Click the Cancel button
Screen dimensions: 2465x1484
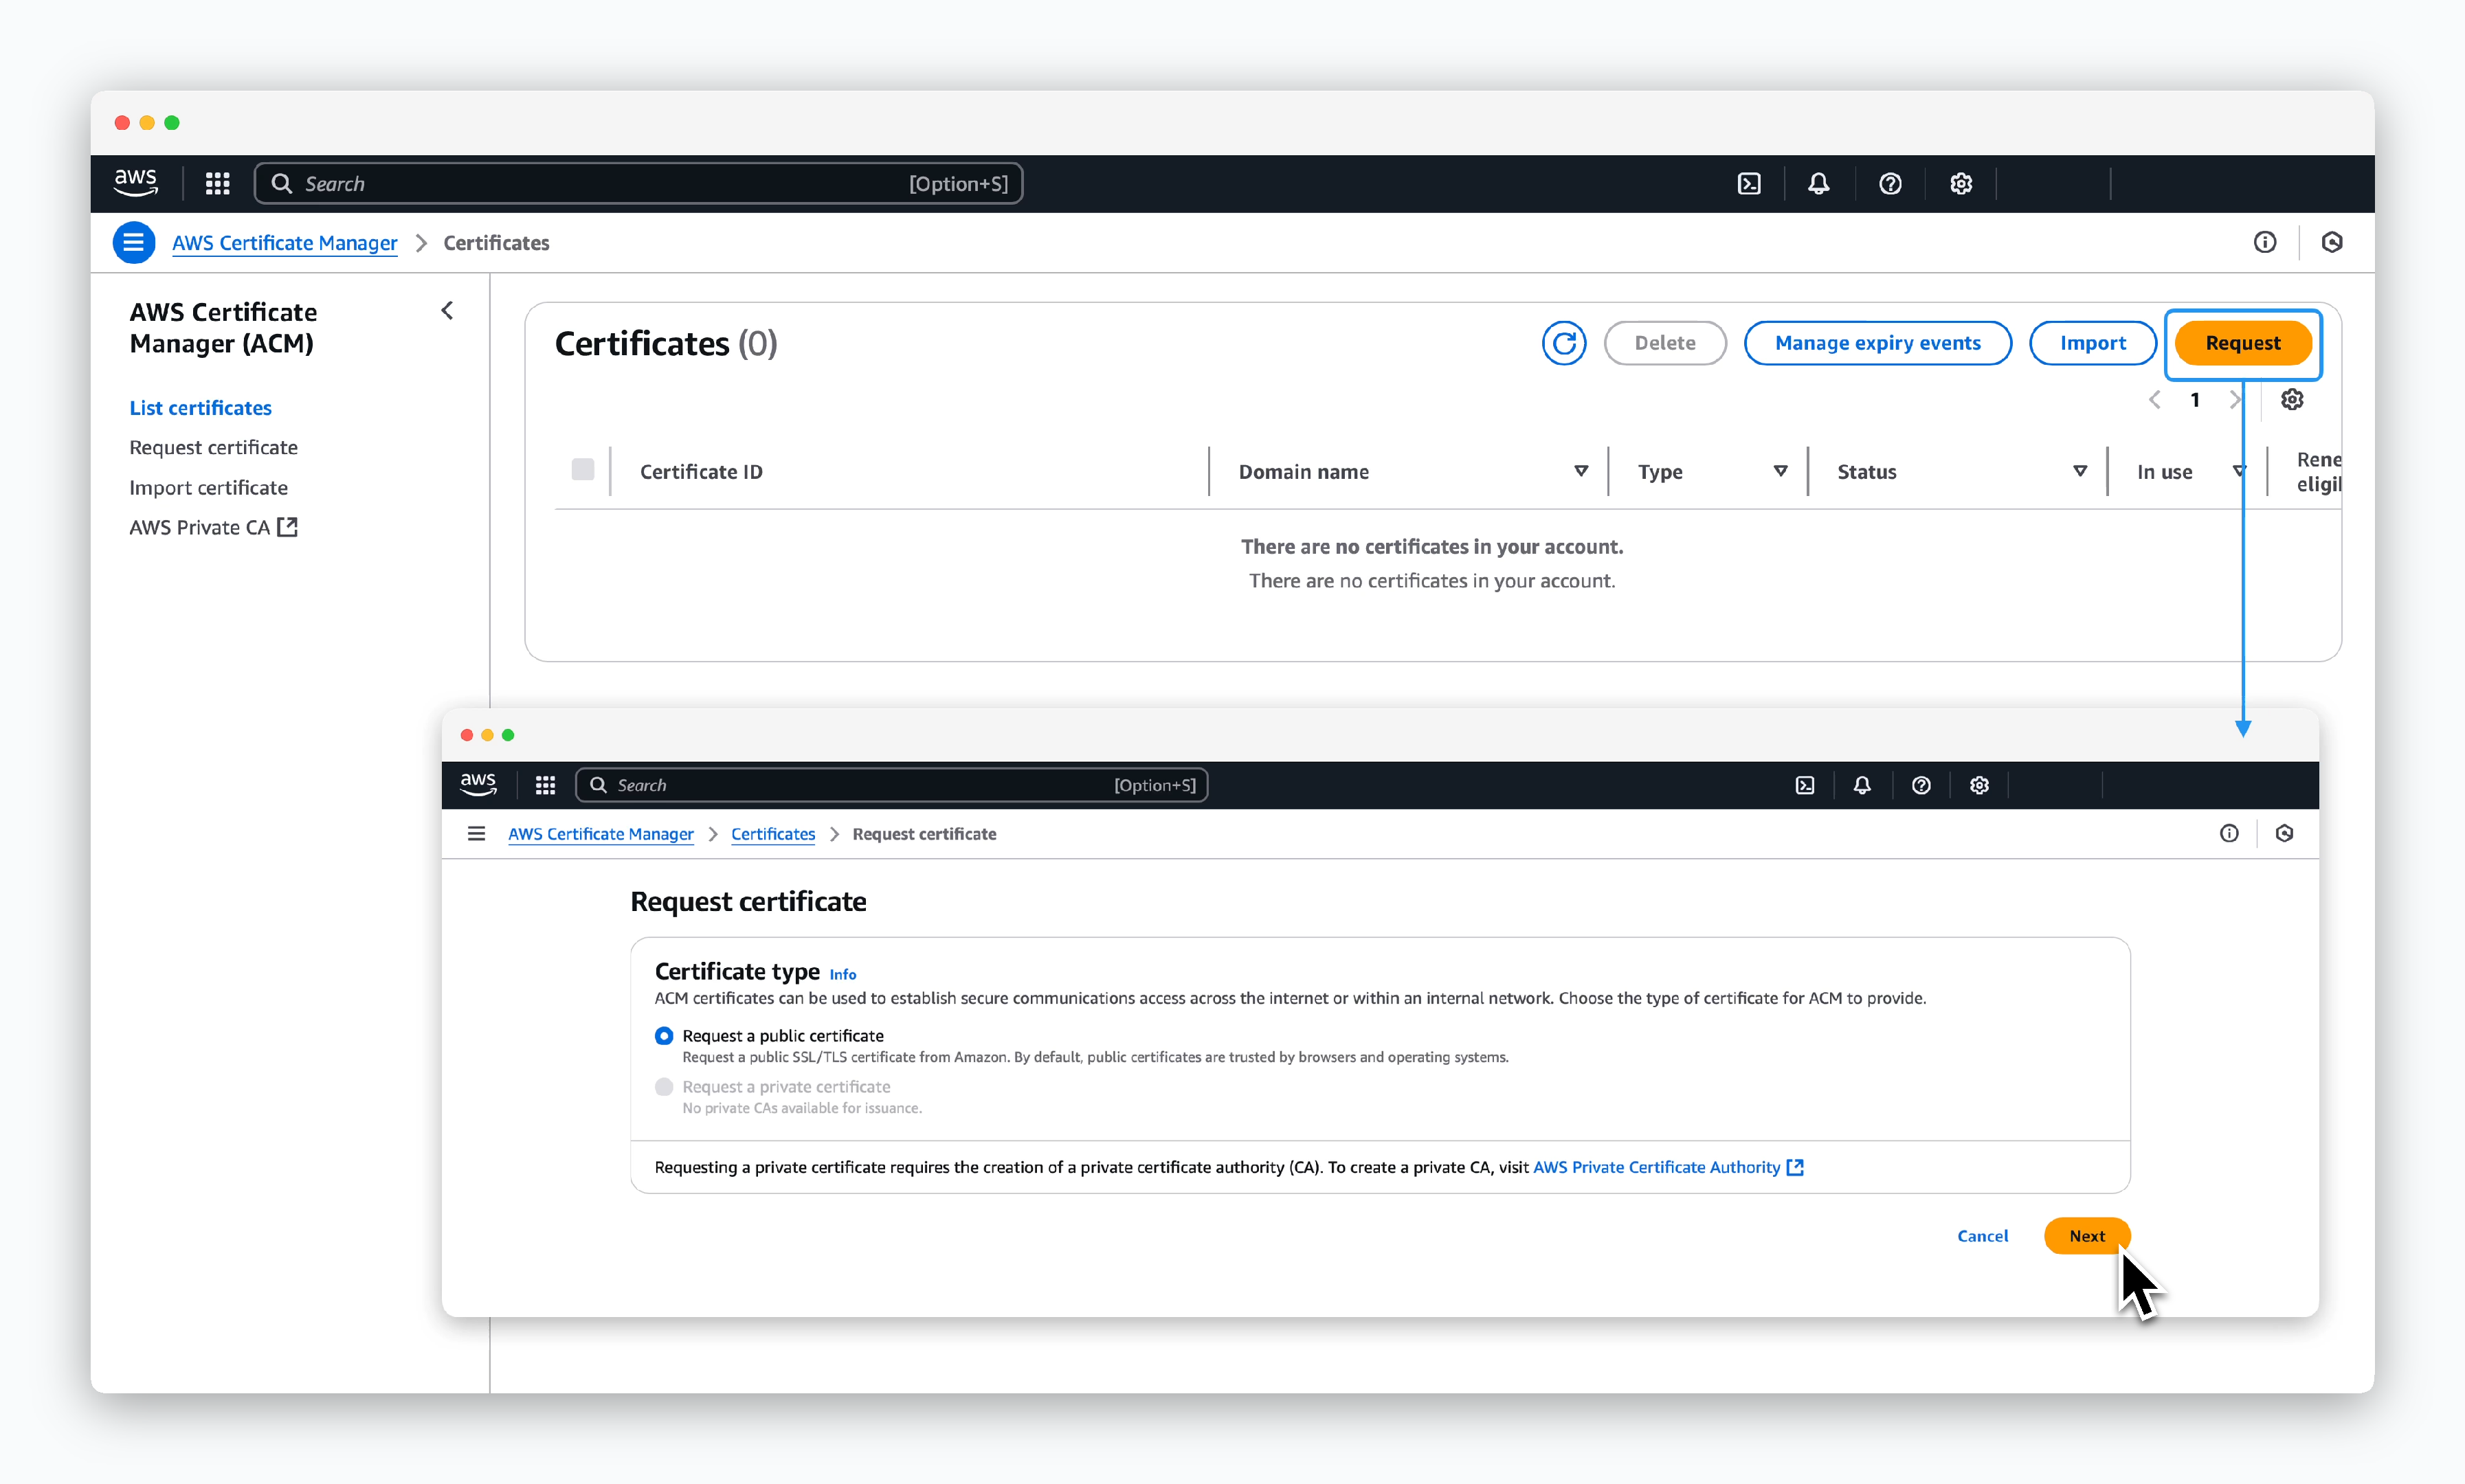pos(1982,1236)
